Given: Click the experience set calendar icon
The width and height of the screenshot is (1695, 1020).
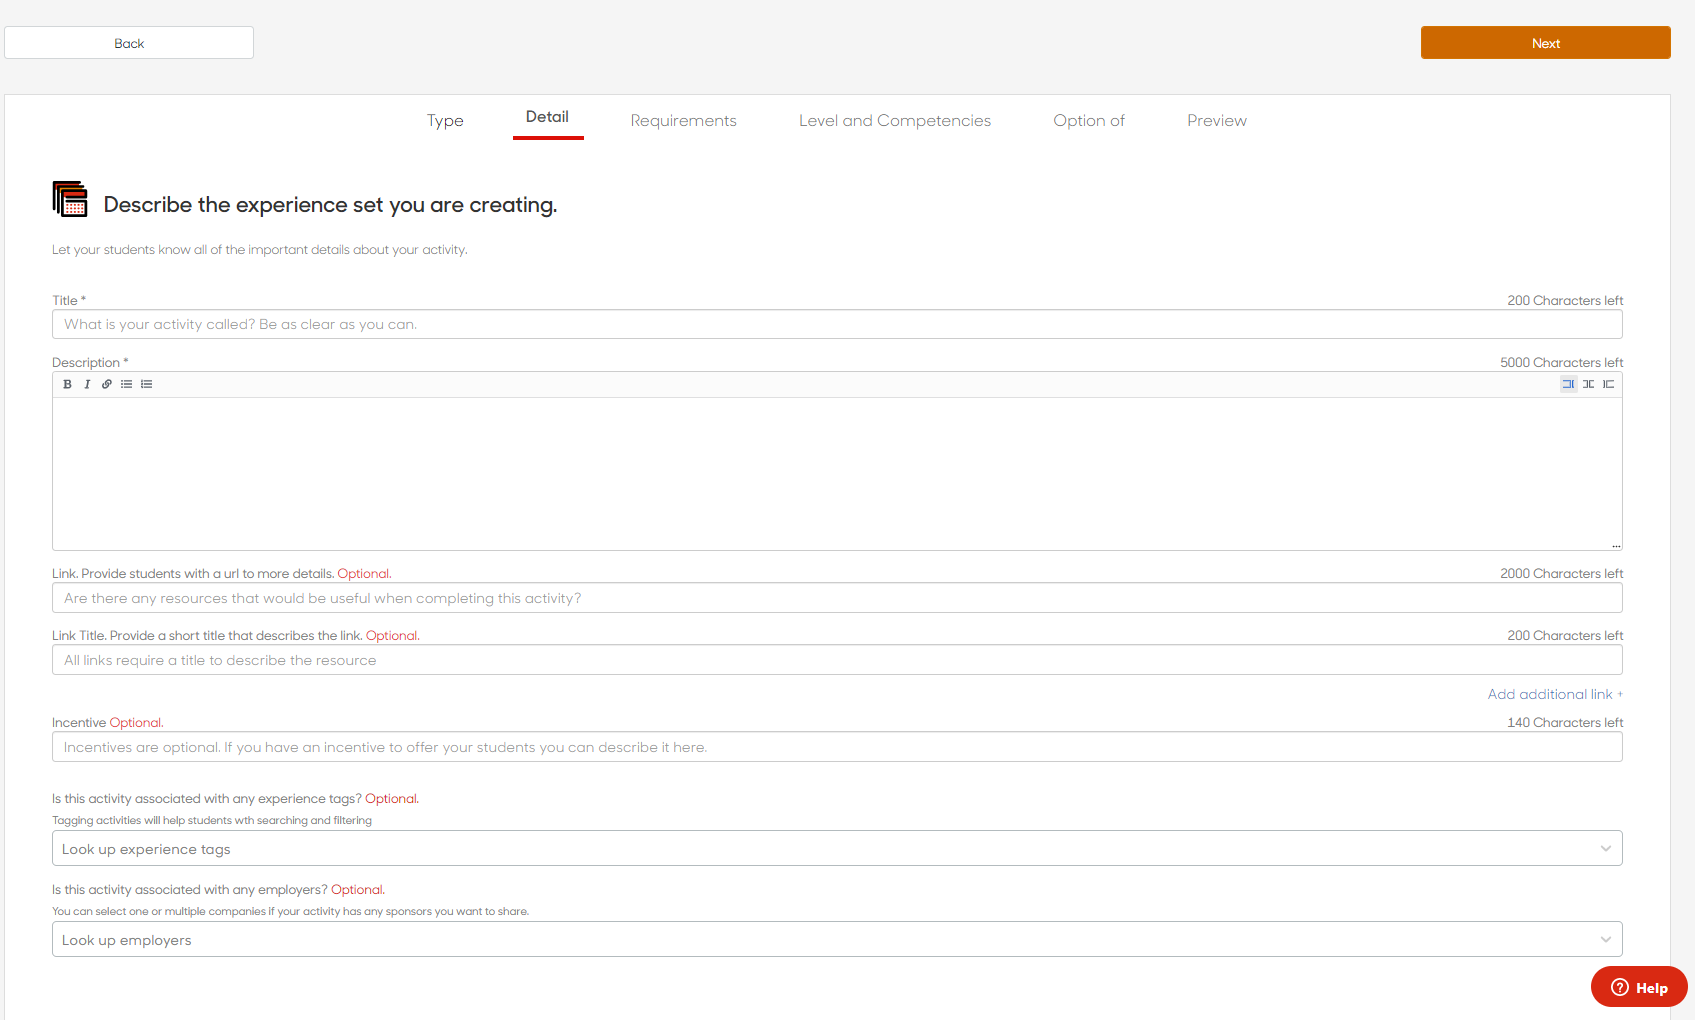Looking at the screenshot, I should (x=70, y=199).
